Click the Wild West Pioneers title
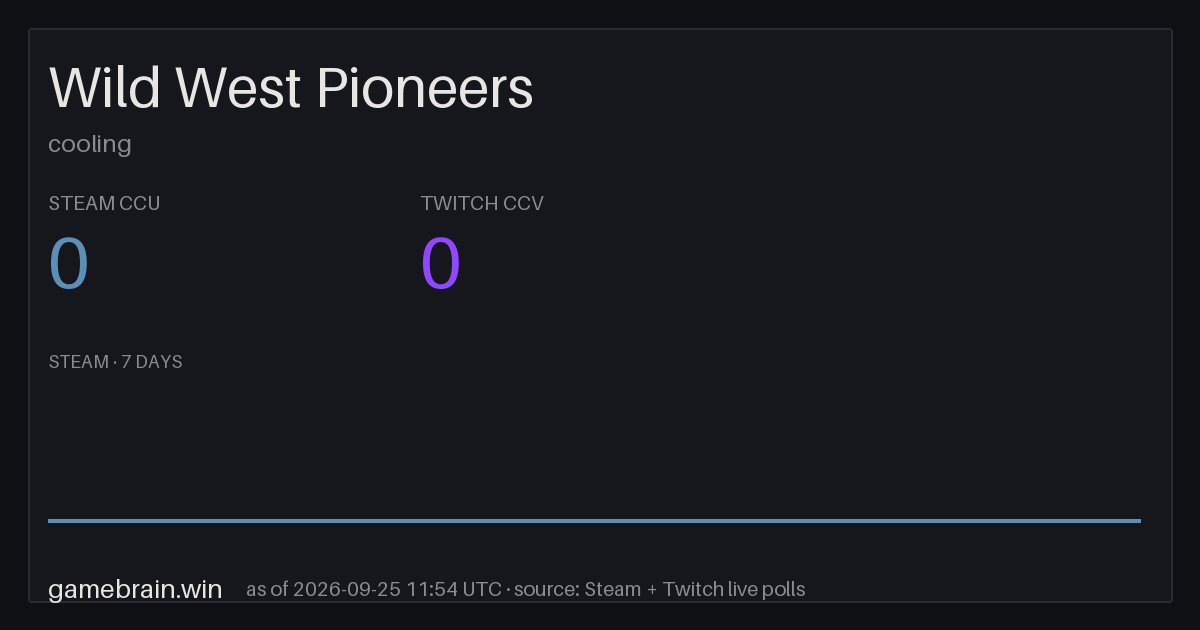 pyautogui.click(x=291, y=88)
